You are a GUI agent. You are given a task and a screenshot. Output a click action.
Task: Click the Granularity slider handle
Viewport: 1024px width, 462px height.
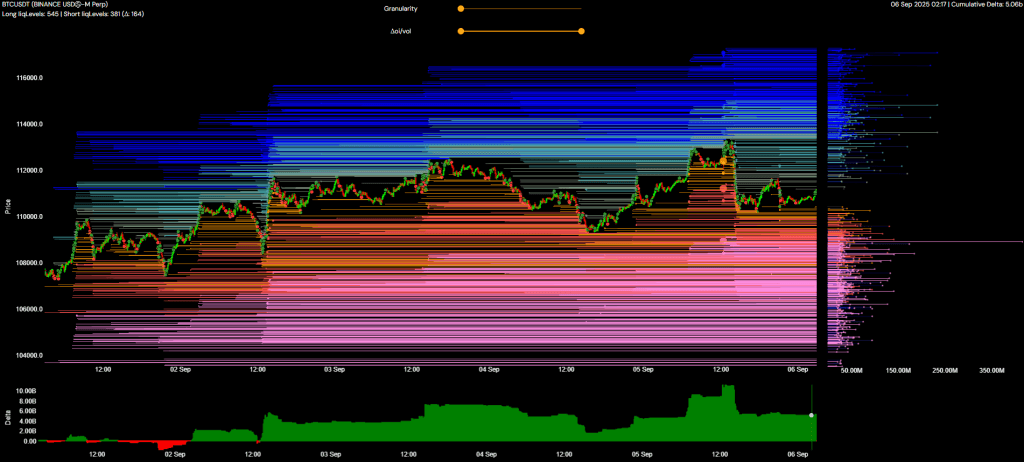460,8
